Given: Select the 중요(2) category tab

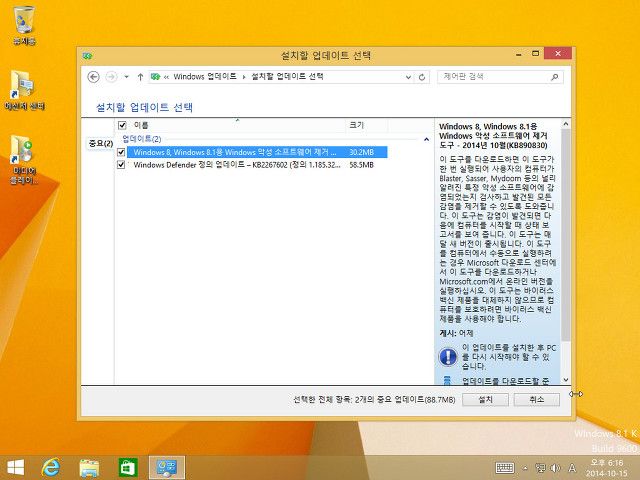Looking at the screenshot, I should tap(100, 143).
